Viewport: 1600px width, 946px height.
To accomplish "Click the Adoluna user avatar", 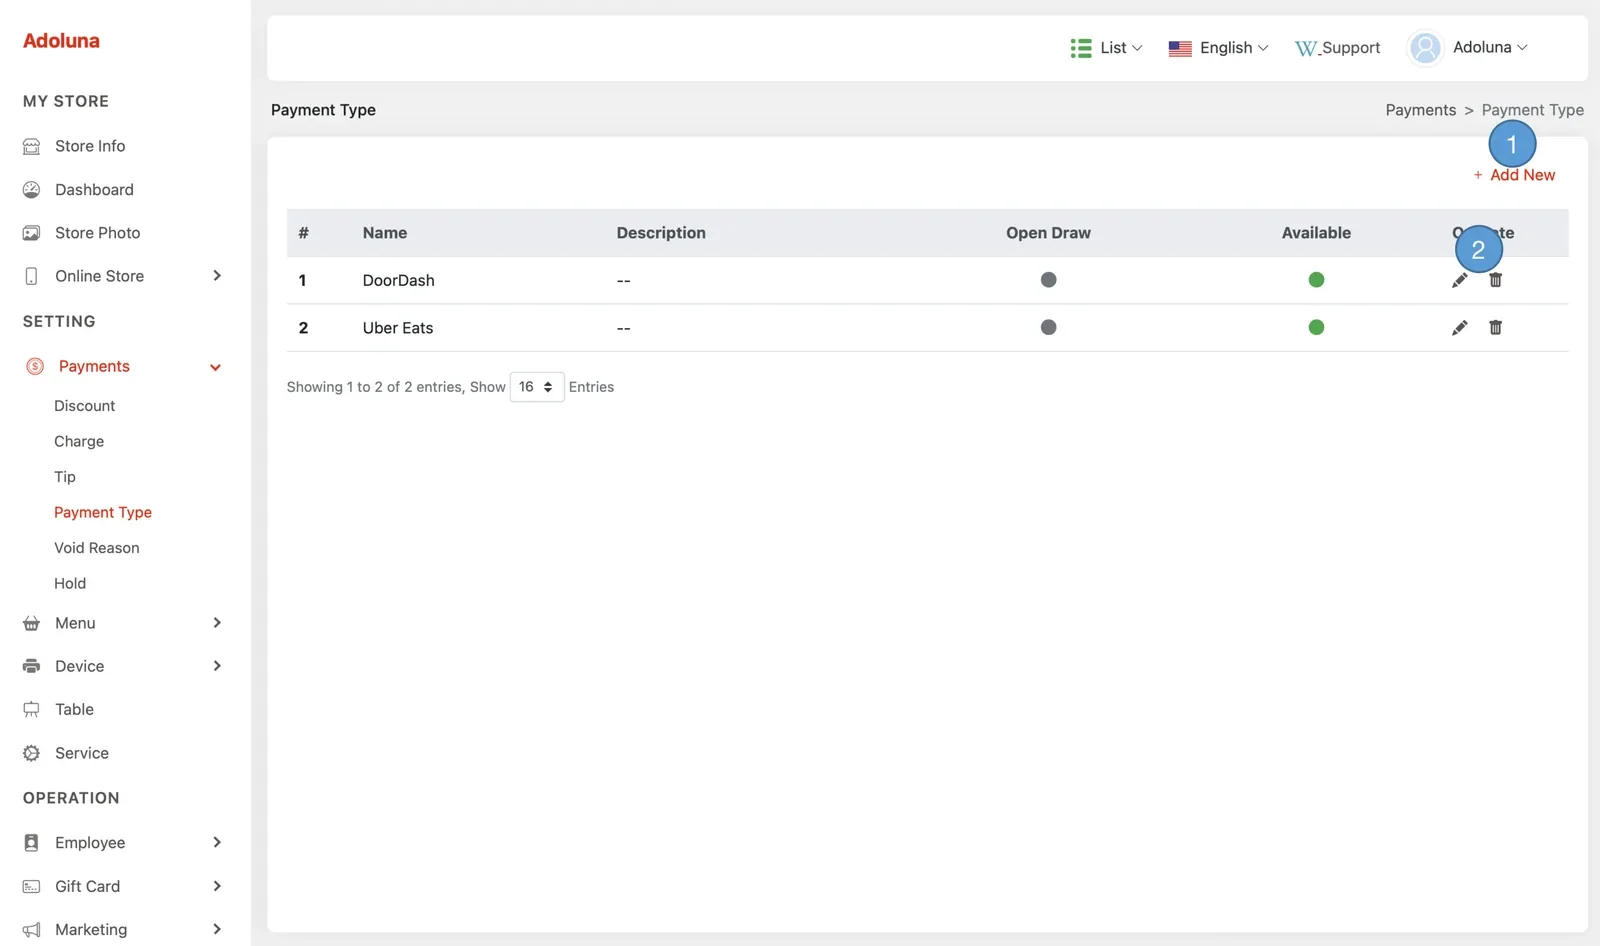I will pos(1425,48).
